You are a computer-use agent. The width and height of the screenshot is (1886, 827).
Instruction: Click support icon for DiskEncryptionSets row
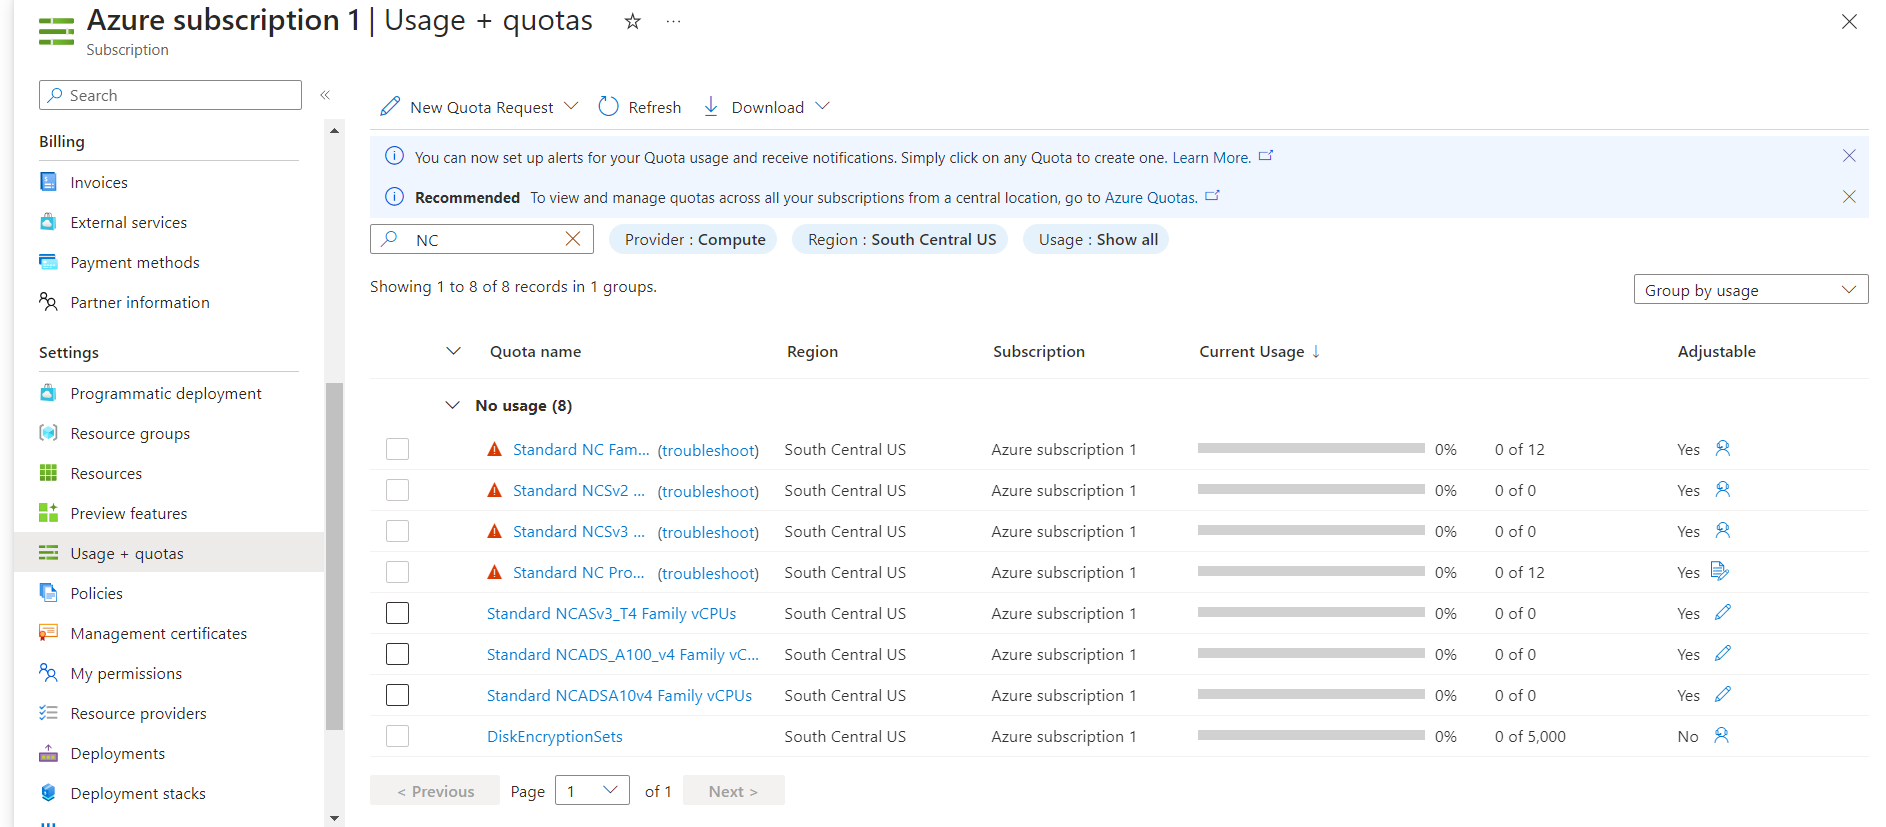[1722, 735]
